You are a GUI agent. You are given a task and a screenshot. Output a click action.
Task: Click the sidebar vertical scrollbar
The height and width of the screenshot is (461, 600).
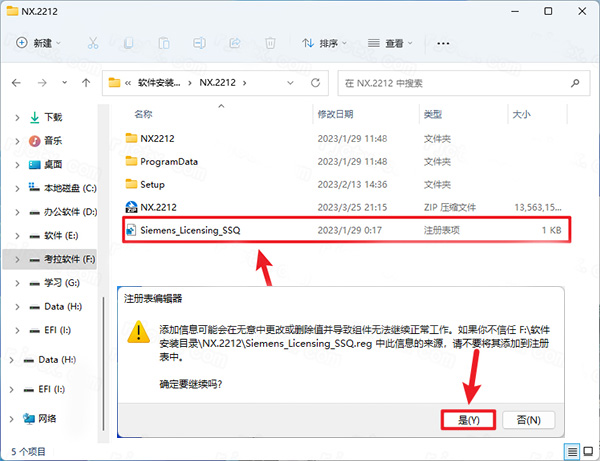click(x=103, y=363)
